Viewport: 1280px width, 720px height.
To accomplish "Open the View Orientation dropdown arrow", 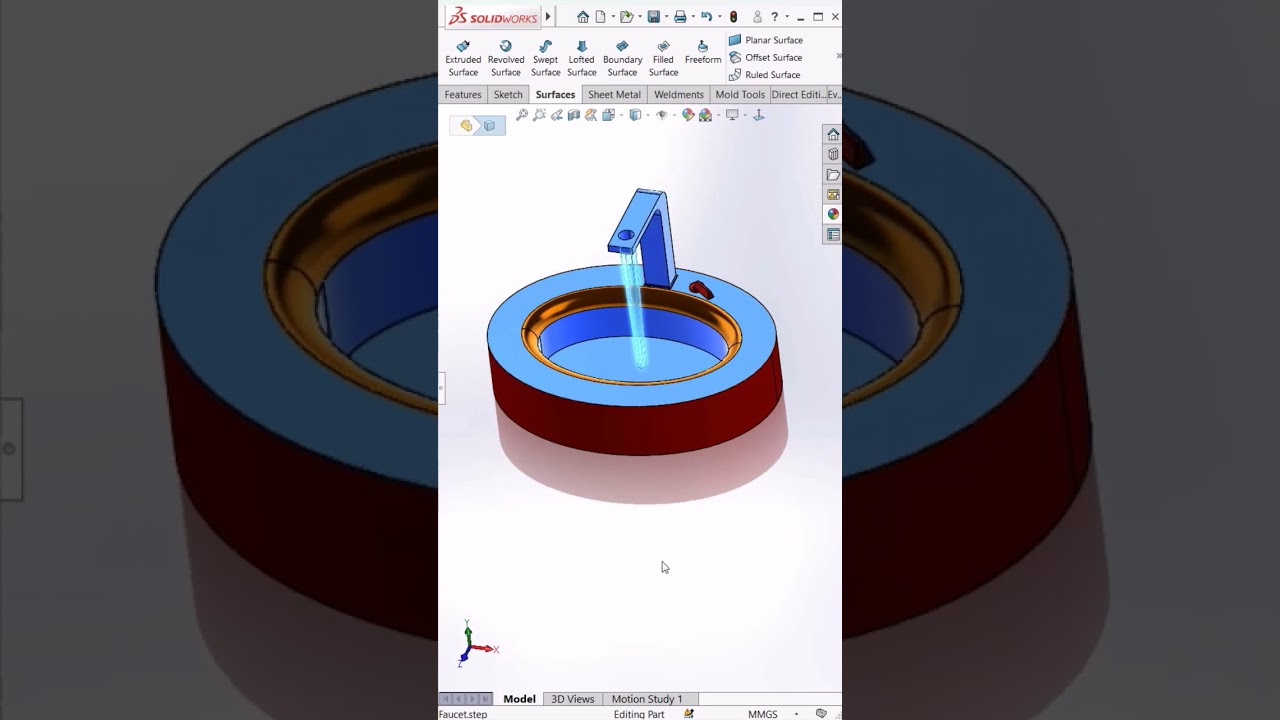I will coord(621,115).
